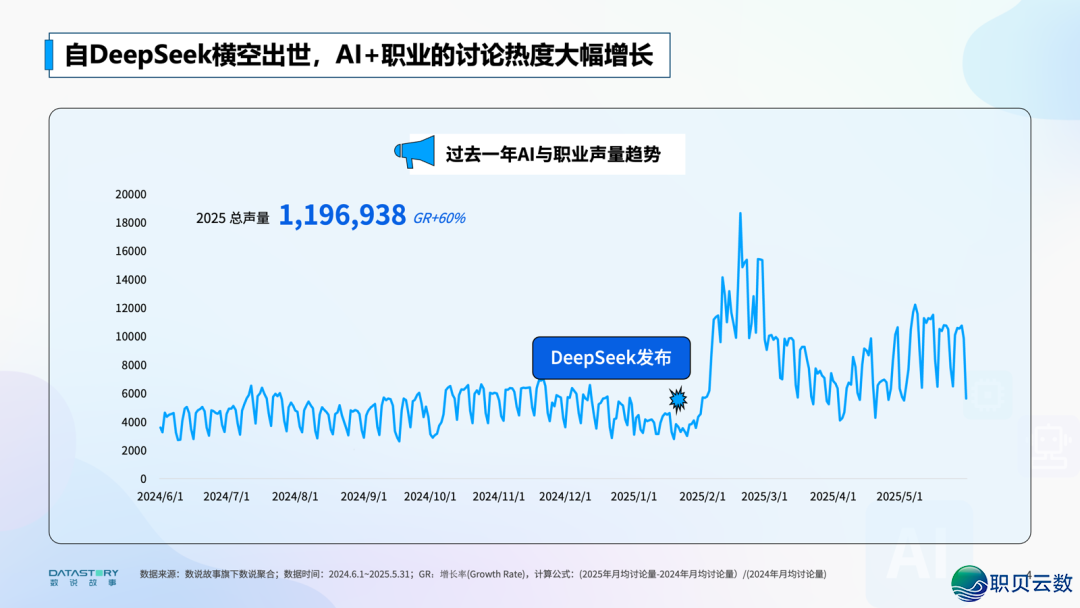Click the y-axis value 12000
Image resolution: width=1080 pixels, height=608 pixels.
click(x=131, y=308)
